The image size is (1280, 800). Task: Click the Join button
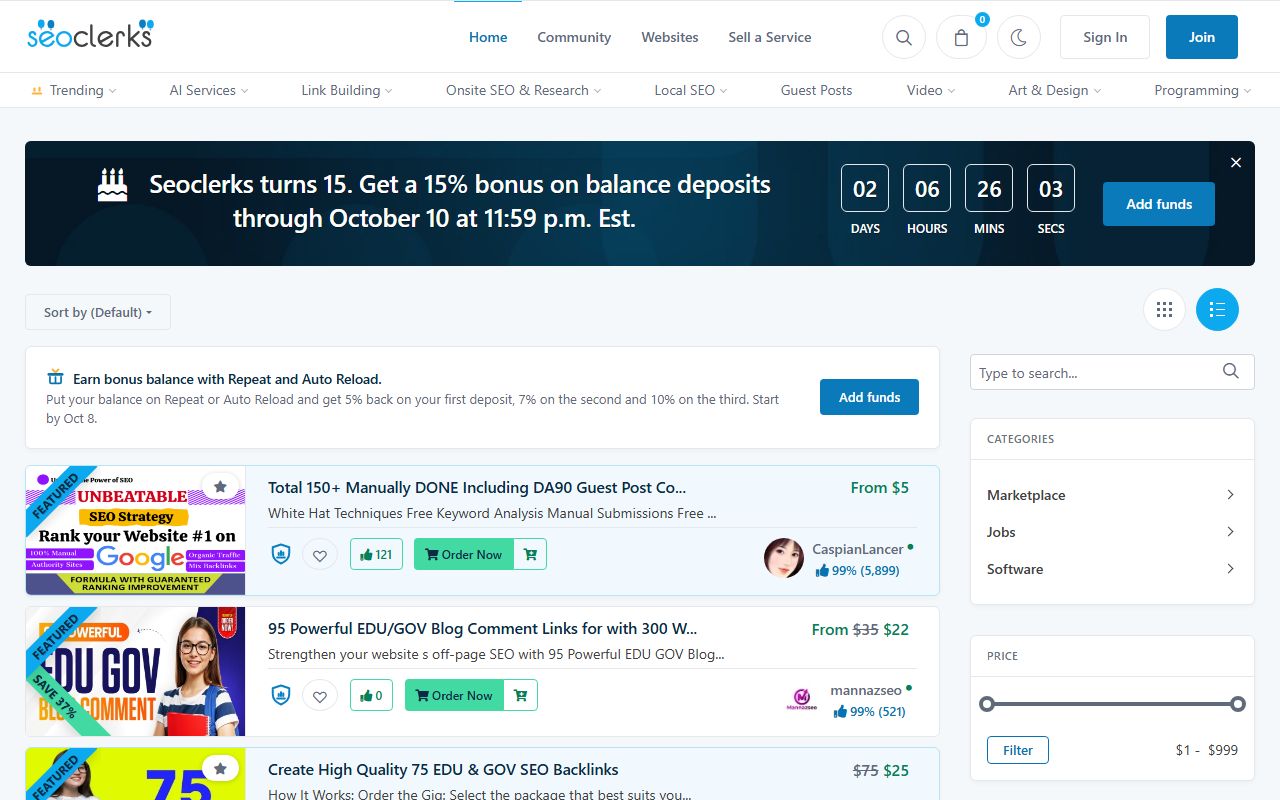[x=1202, y=37]
